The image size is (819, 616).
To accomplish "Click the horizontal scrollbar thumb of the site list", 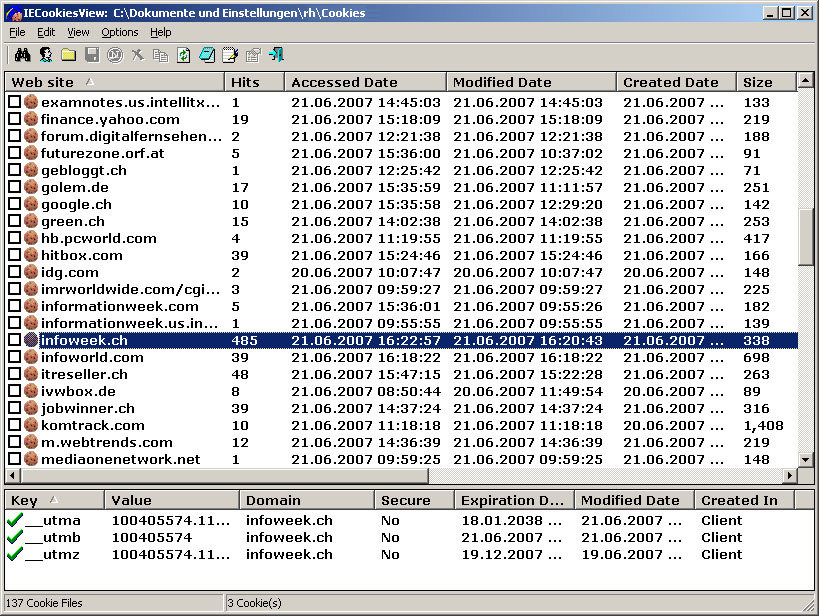I will (x=225, y=475).
